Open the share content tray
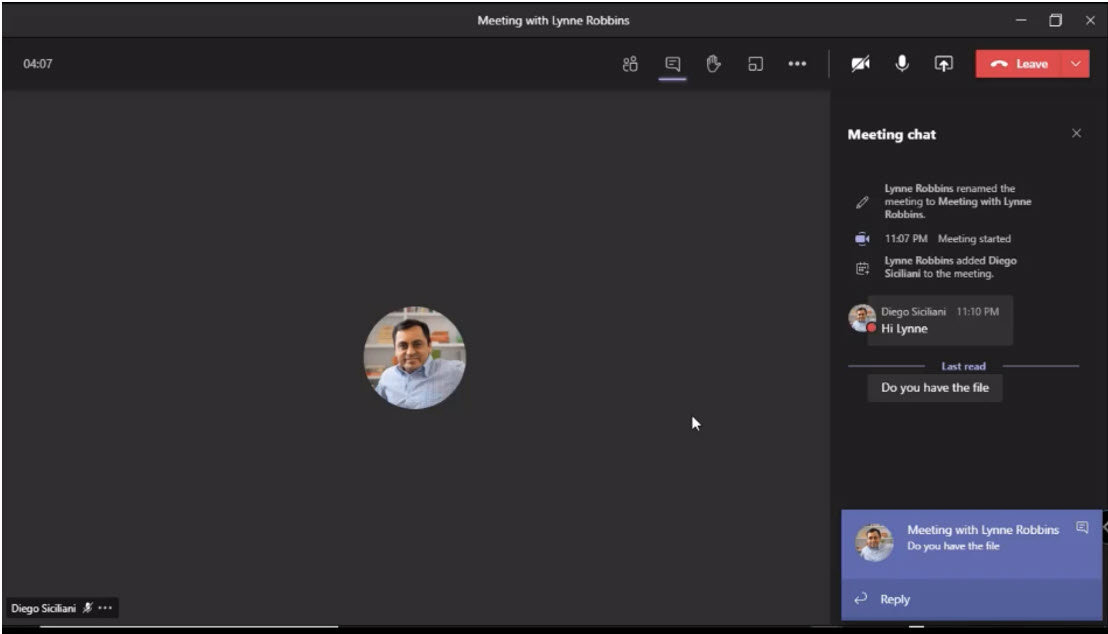Screen dimensions: 1108x634 [943, 64]
